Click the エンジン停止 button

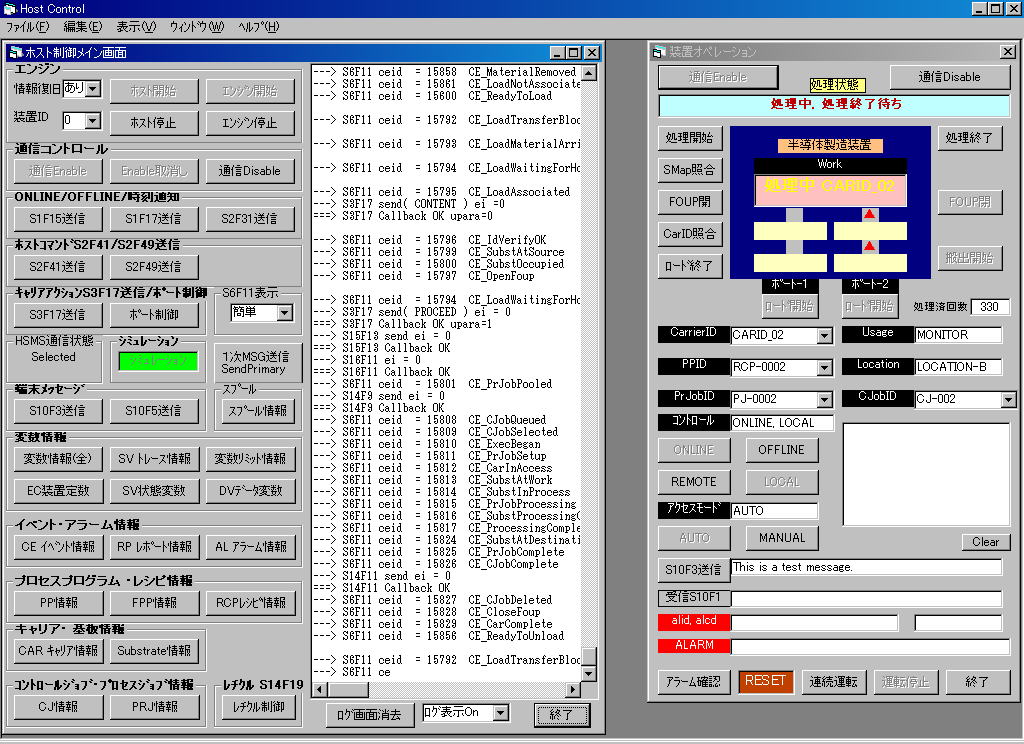249,122
